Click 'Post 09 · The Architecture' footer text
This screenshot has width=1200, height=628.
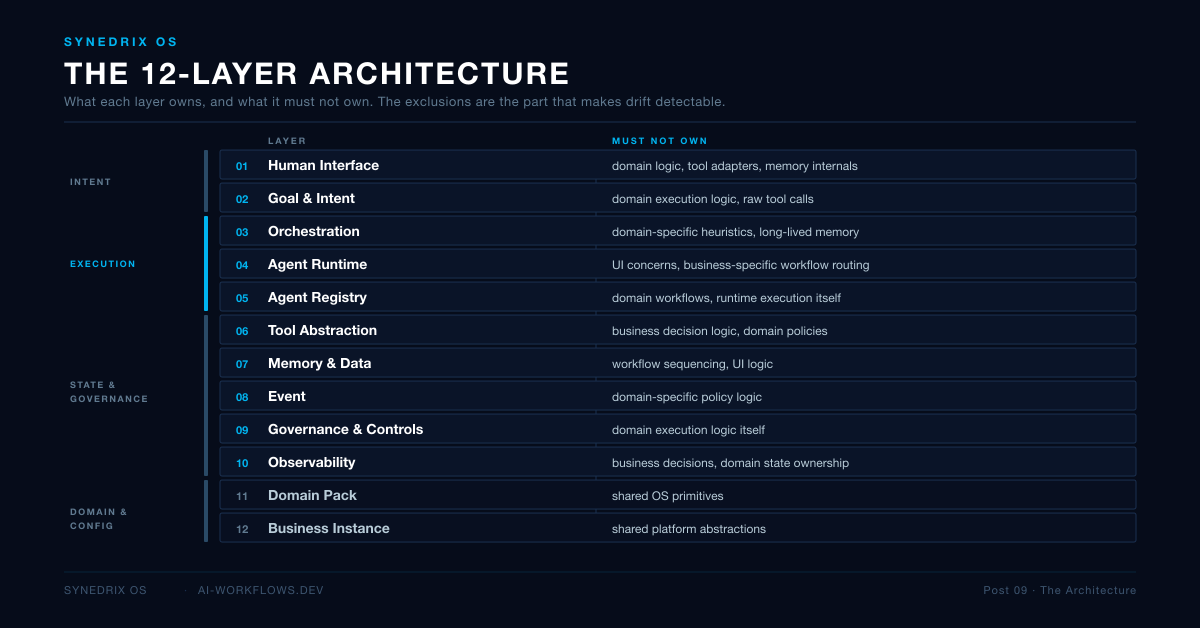coord(1060,590)
